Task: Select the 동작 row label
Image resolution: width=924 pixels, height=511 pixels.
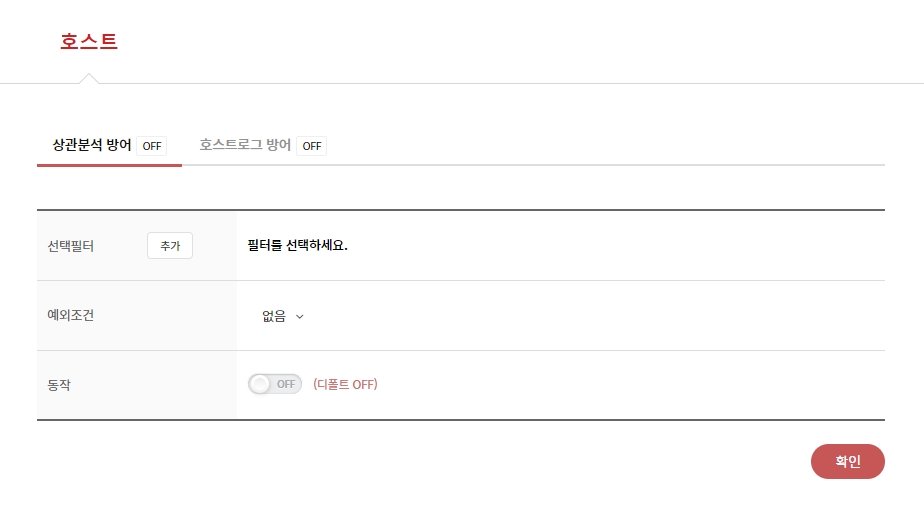Action: (x=59, y=384)
